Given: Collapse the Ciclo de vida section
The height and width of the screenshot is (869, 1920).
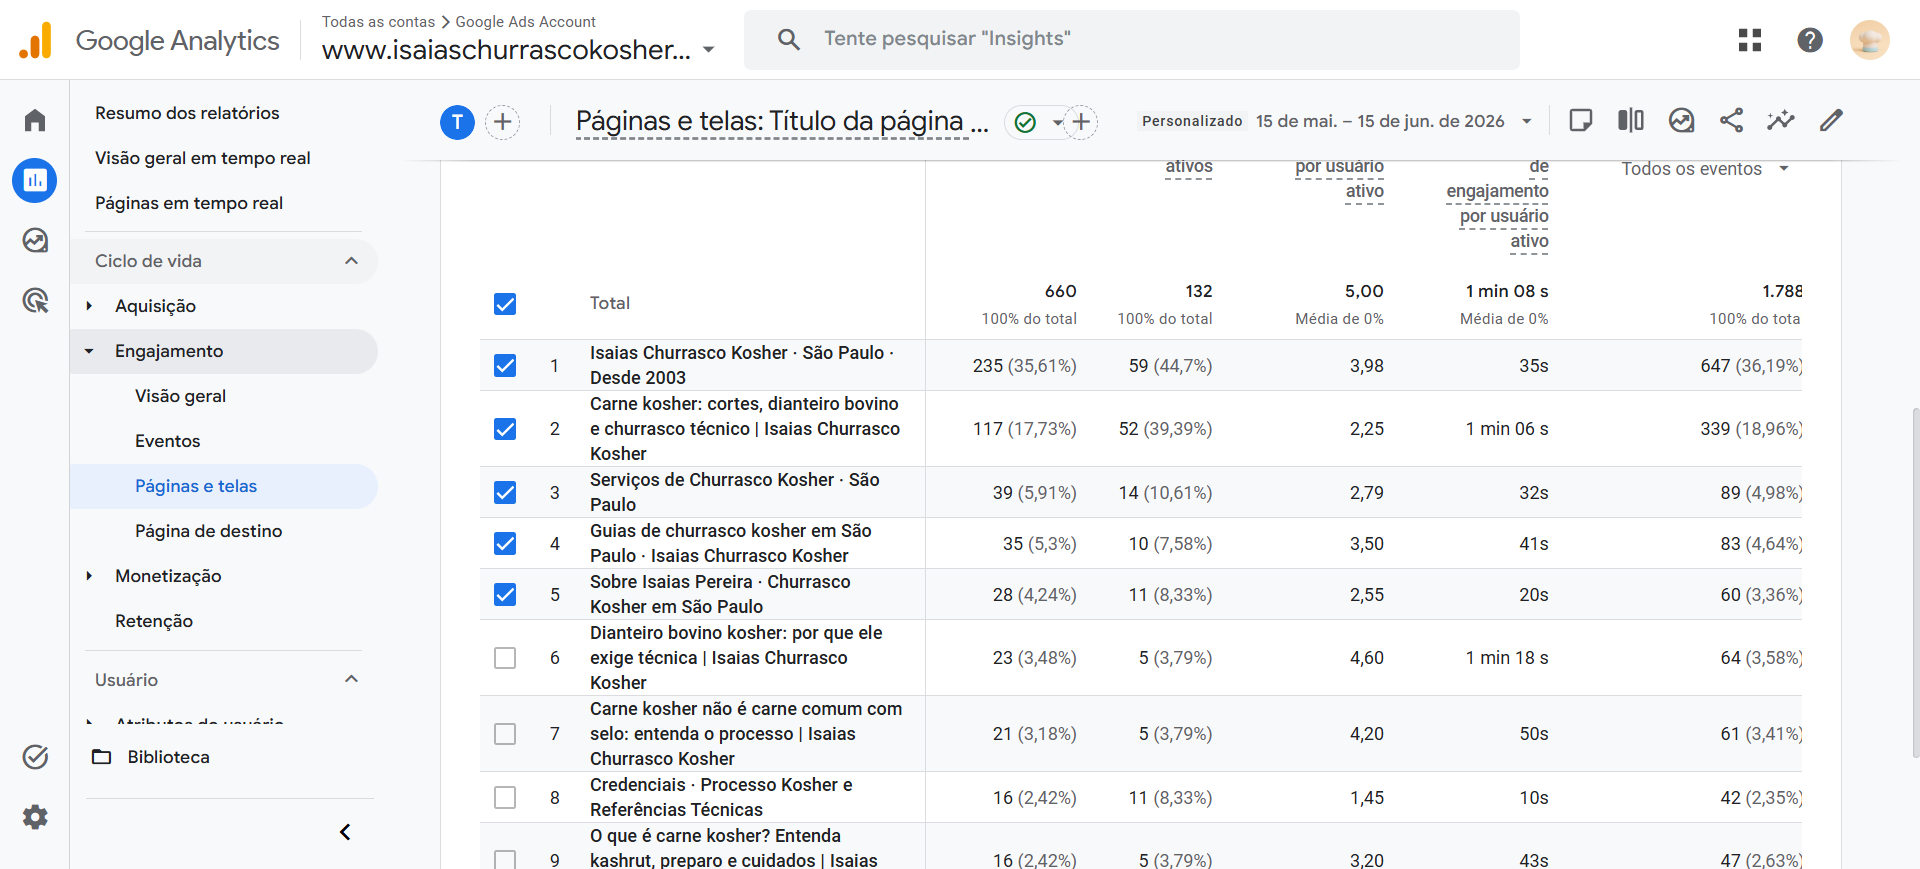Looking at the screenshot, I should 351,261.
